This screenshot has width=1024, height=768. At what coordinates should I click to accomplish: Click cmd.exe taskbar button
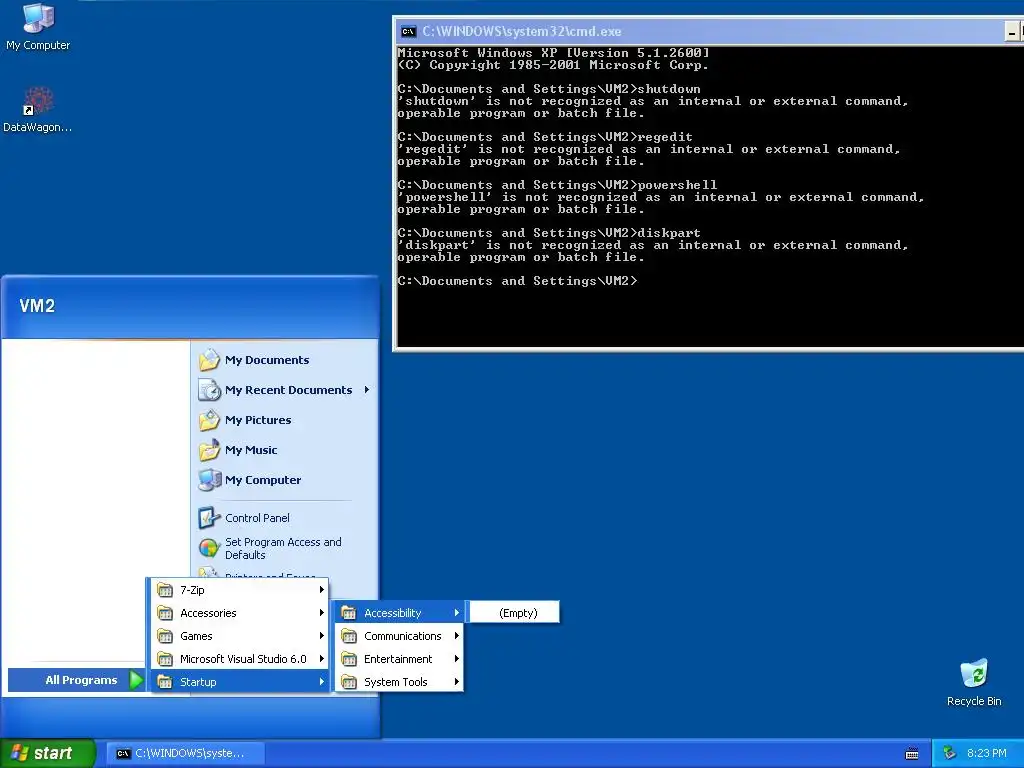(185, 753)
